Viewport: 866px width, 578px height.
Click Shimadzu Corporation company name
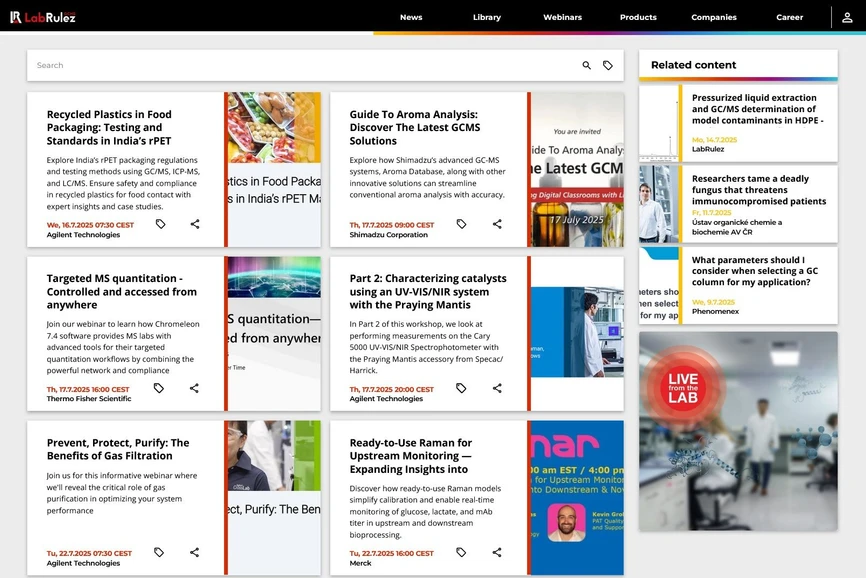(x=388, y=235)
